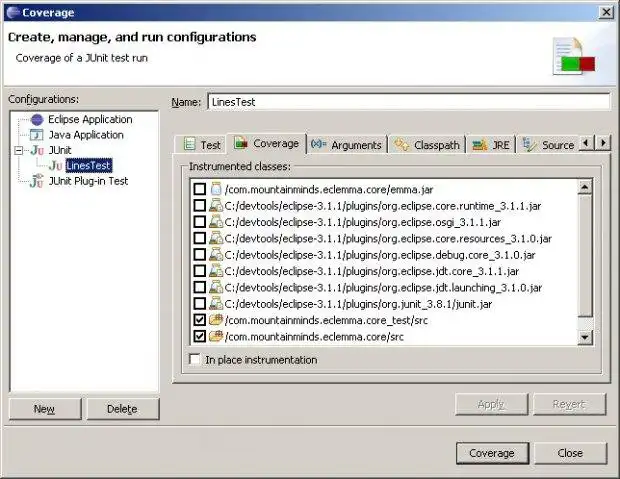Click the Coverage tab icon

(x=240, y=143)
